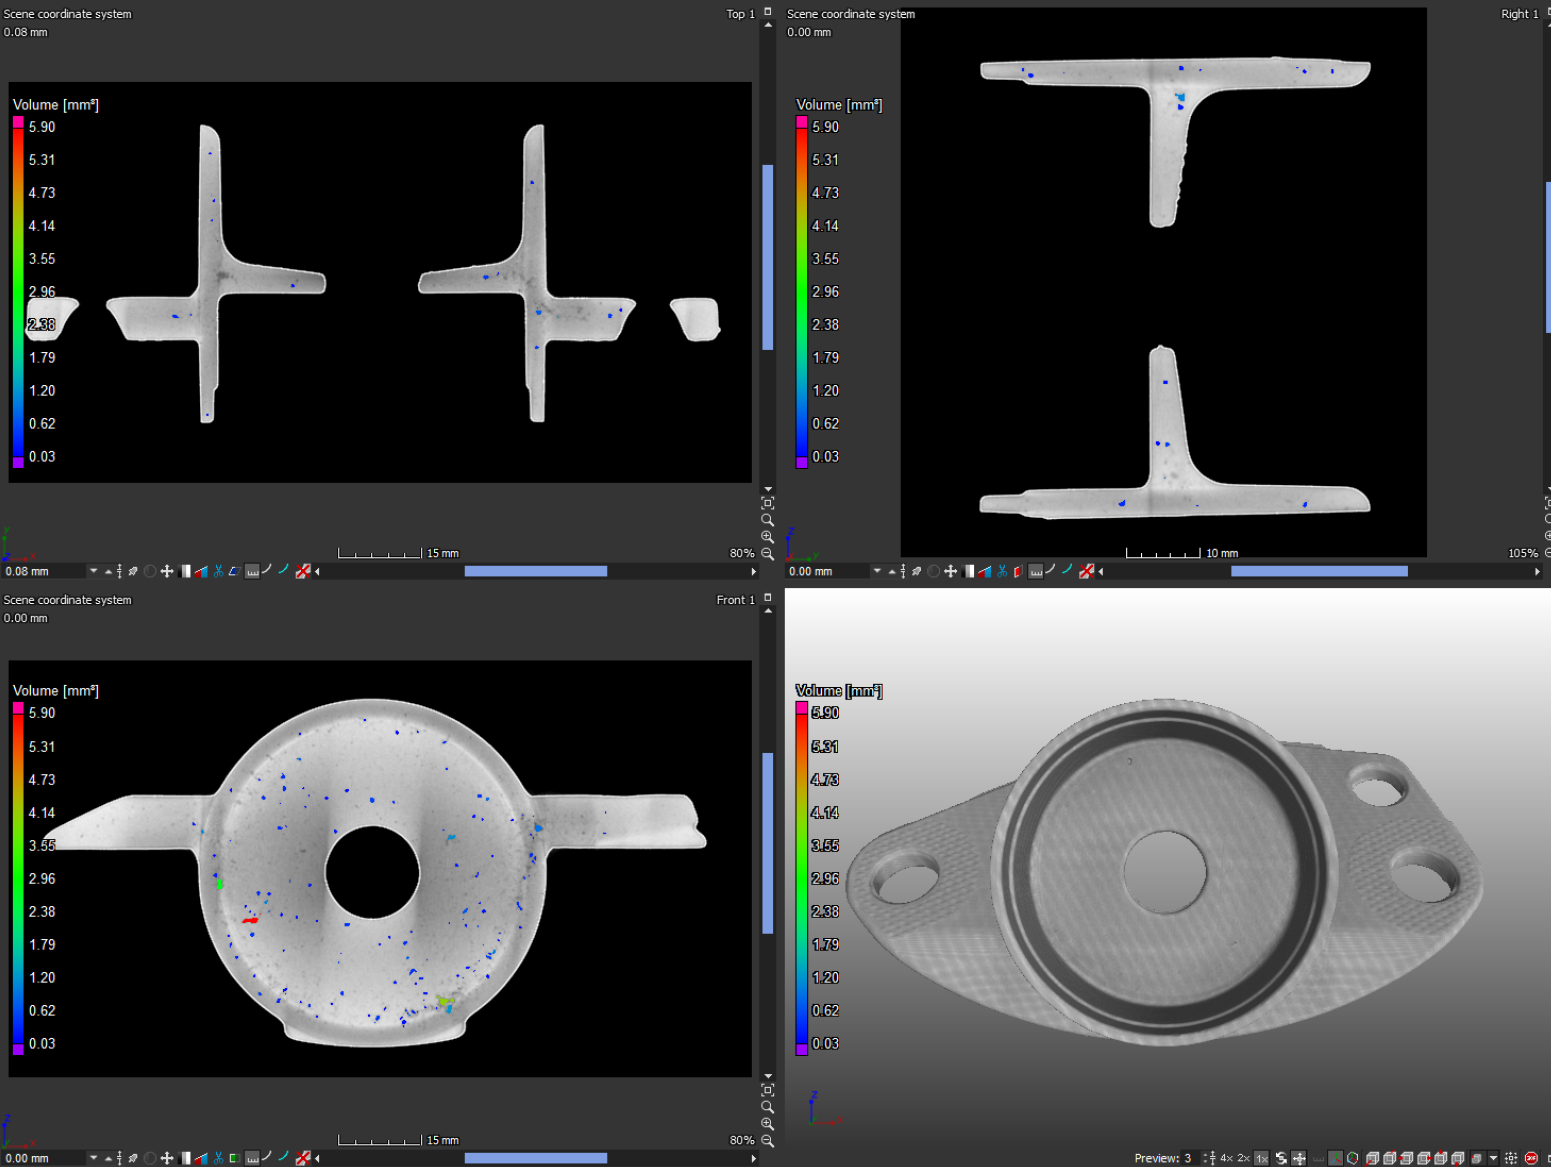The height and width of the screenshot is (1167, 1551).
Task: Maximize the Top 1 view pane
Action: pos(767,12)
